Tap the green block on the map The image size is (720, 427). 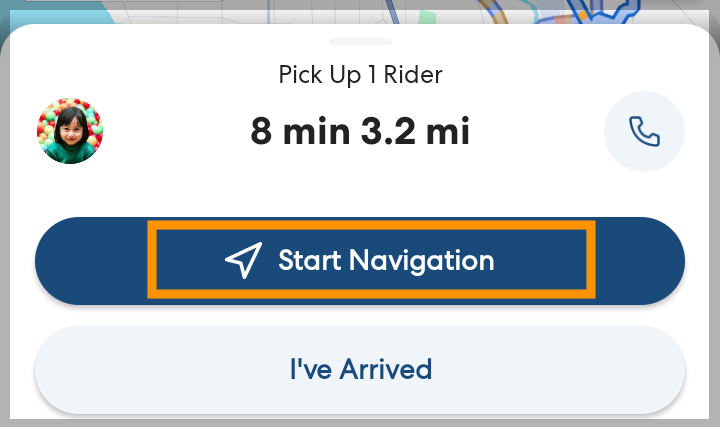[428, 17]
